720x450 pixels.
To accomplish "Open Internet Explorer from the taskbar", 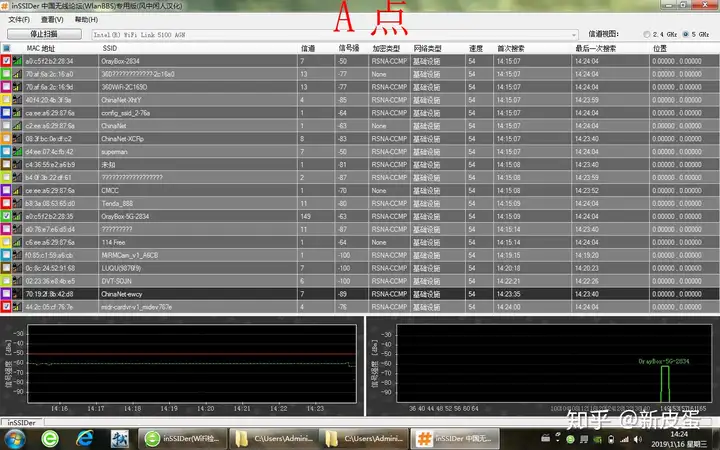I will click(x=84, y=439).
